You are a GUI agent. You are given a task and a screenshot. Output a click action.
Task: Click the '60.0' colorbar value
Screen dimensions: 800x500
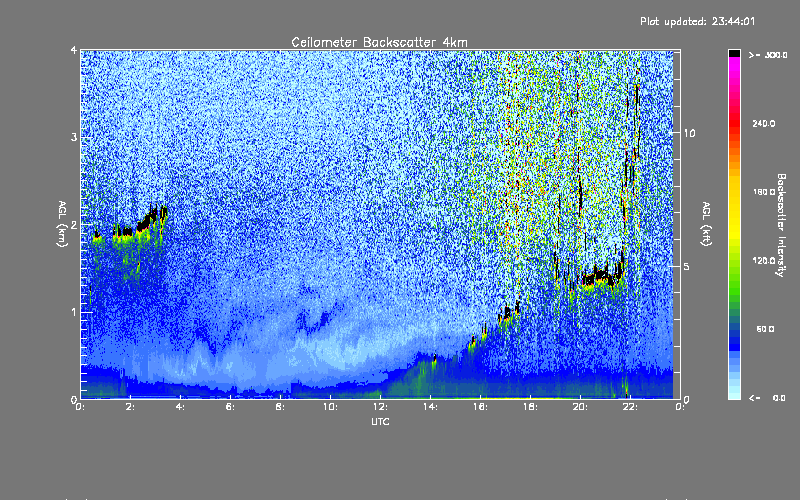(765, 329)
